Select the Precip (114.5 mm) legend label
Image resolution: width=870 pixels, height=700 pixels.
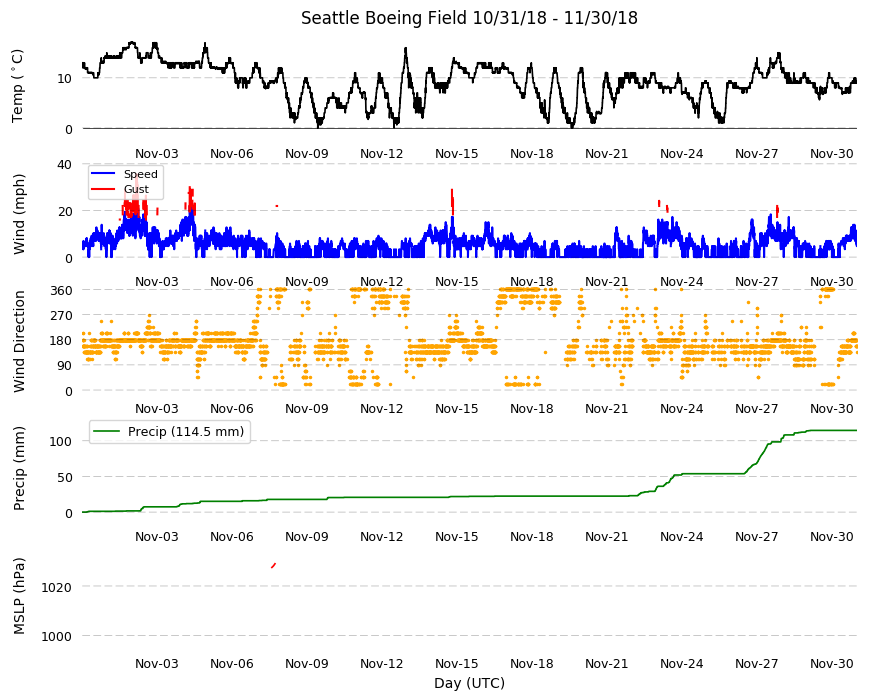click(186, 432)
